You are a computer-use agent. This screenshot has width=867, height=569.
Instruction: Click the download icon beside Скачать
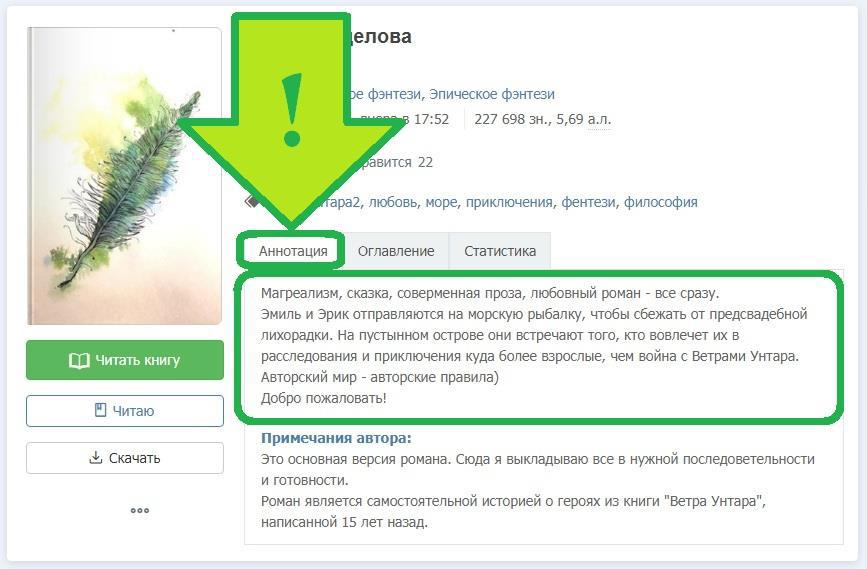coord(96,457)
